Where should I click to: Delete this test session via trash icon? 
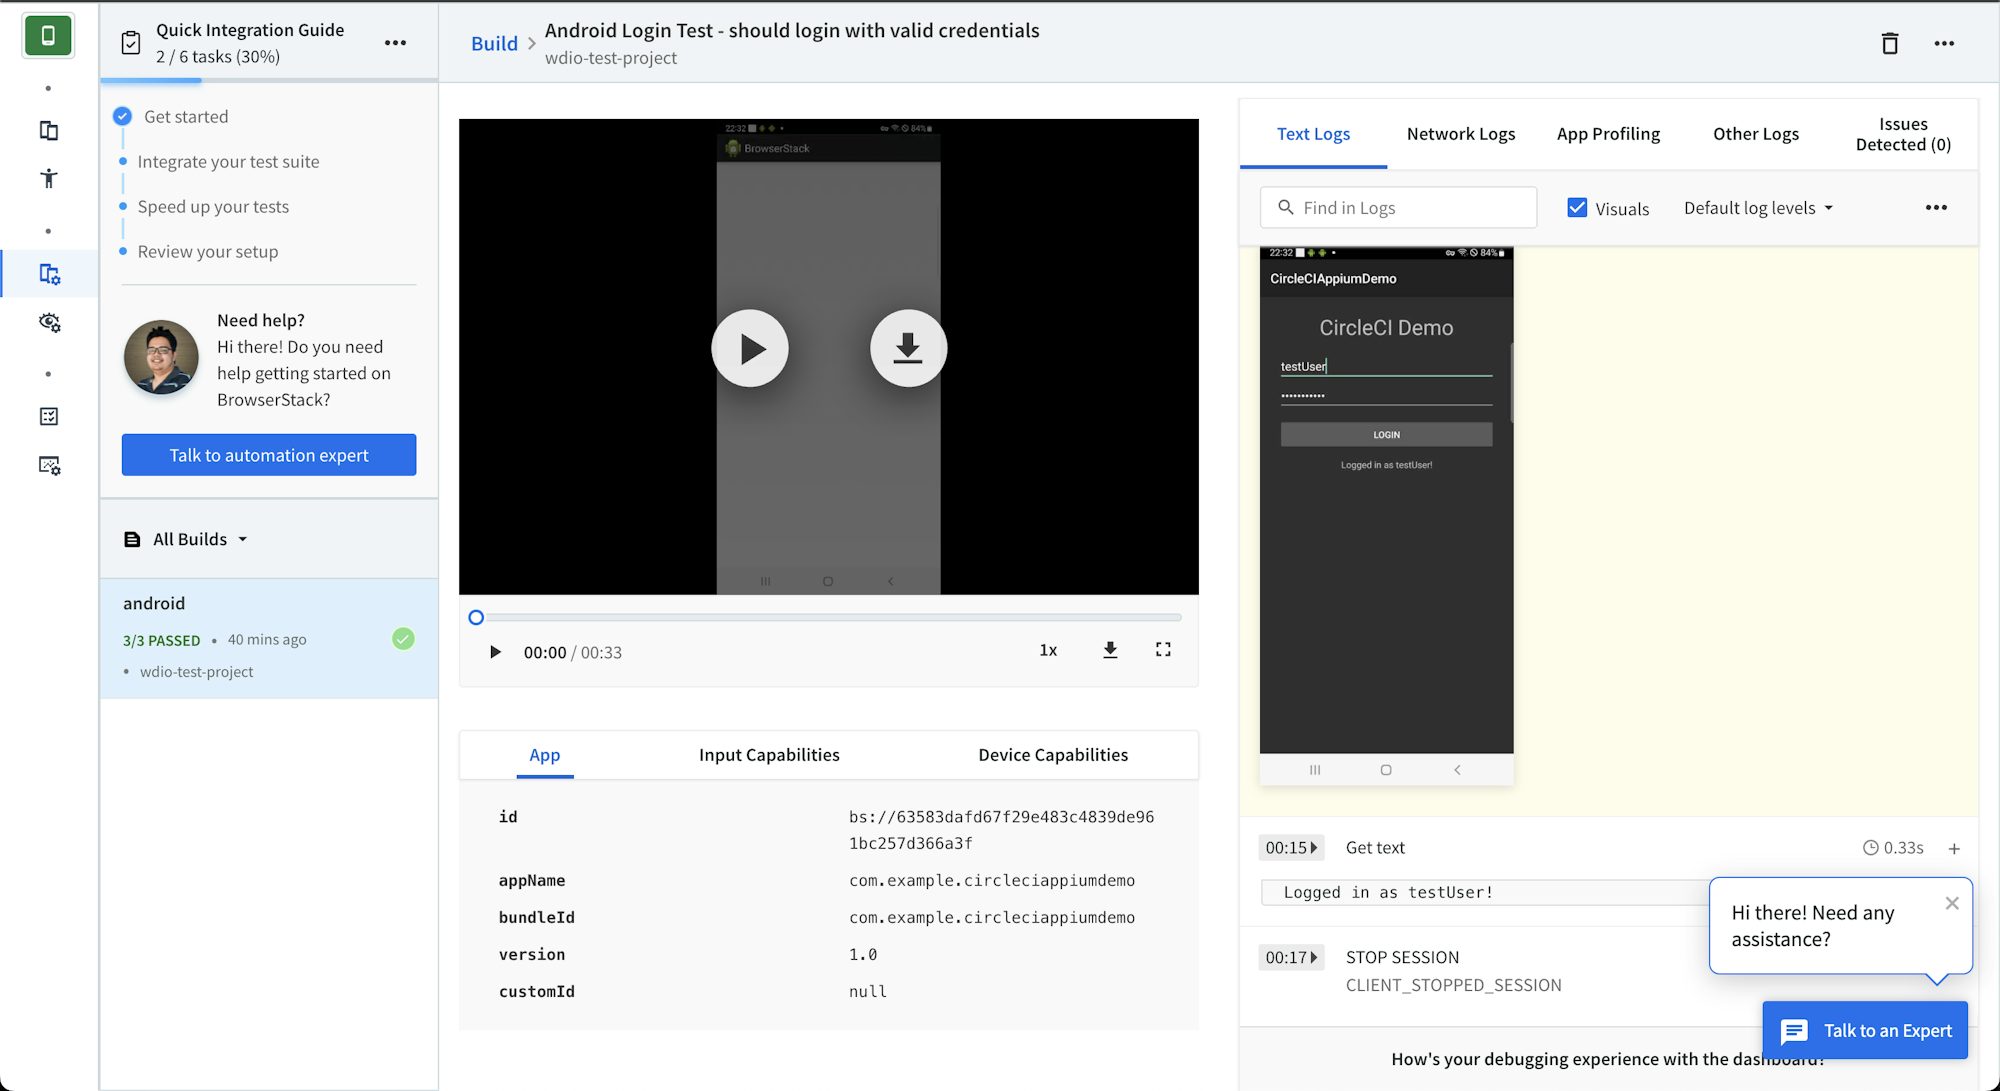pos(1889,43)
